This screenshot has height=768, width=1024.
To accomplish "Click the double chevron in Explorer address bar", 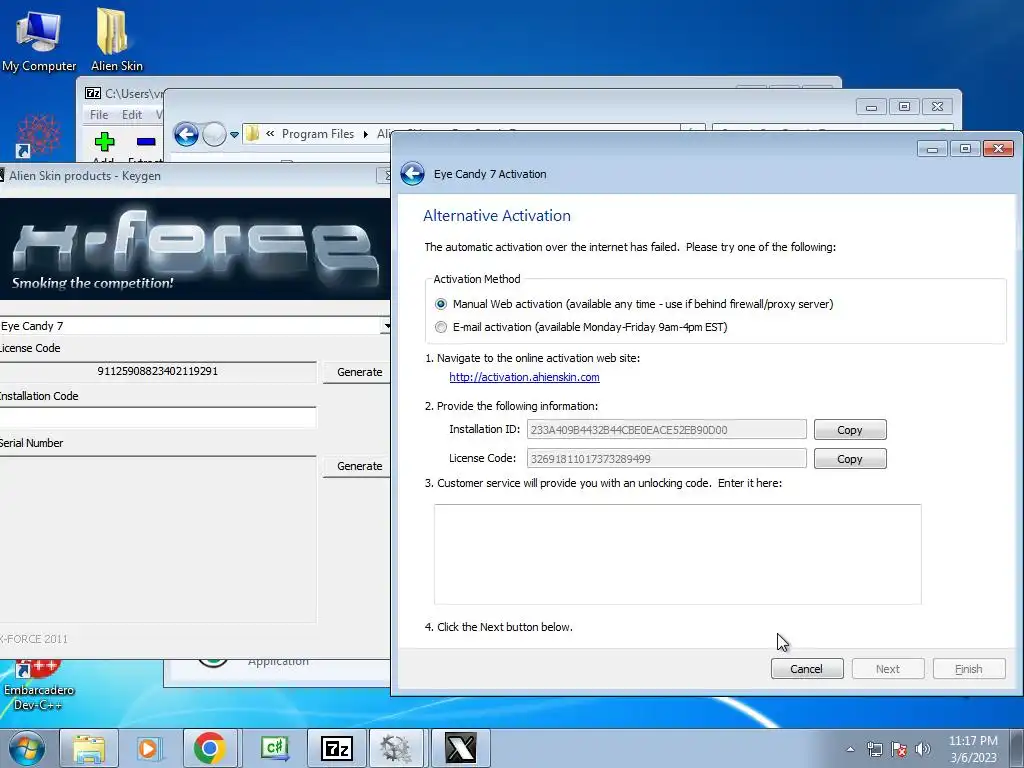I will 270,133.
